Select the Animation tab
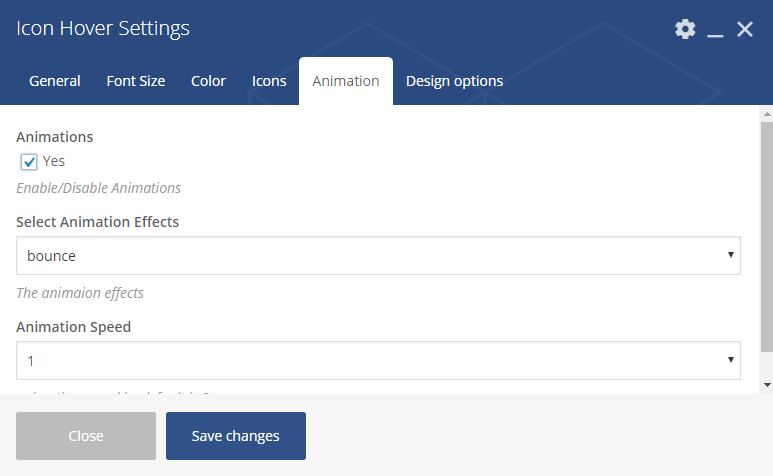Image resolution: width=773 pixels, height=476 pixels. coord(346,81)
